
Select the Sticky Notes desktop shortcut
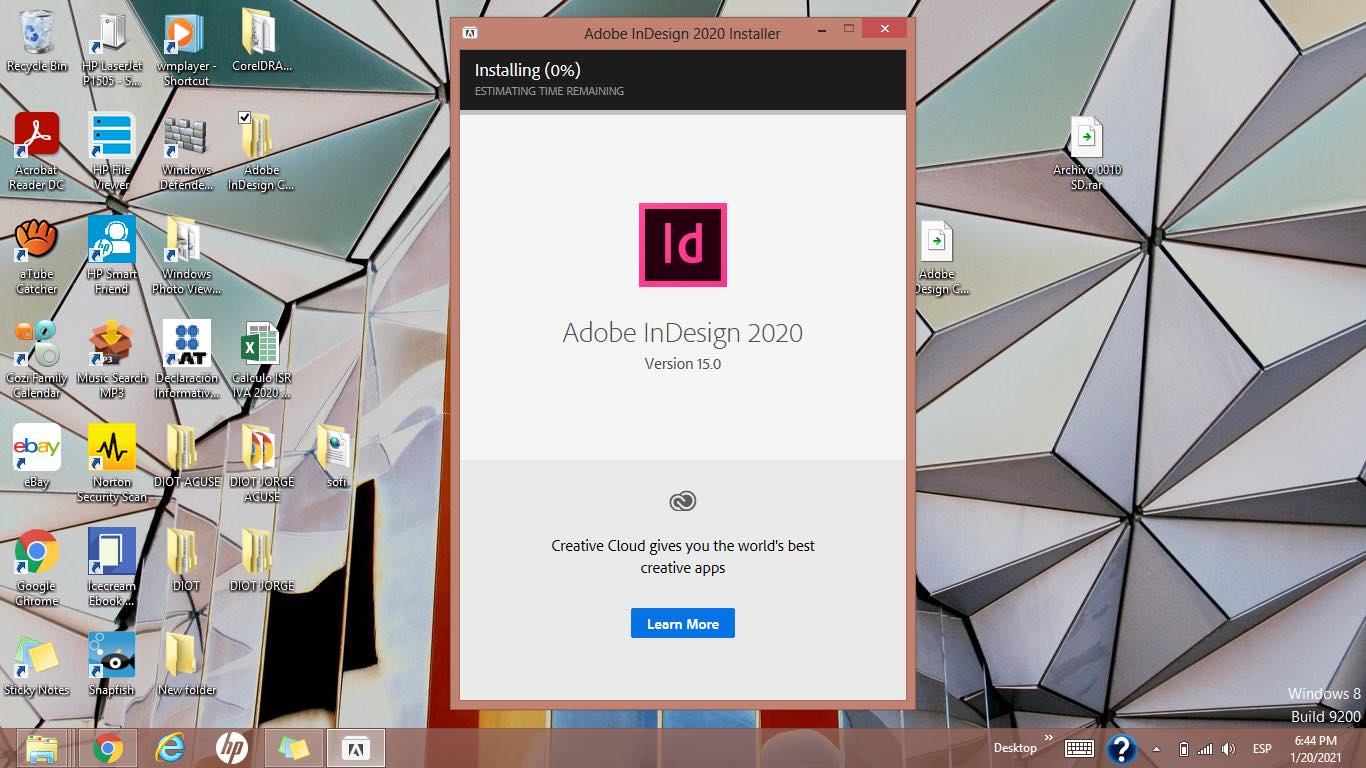[x=37, y=664]
